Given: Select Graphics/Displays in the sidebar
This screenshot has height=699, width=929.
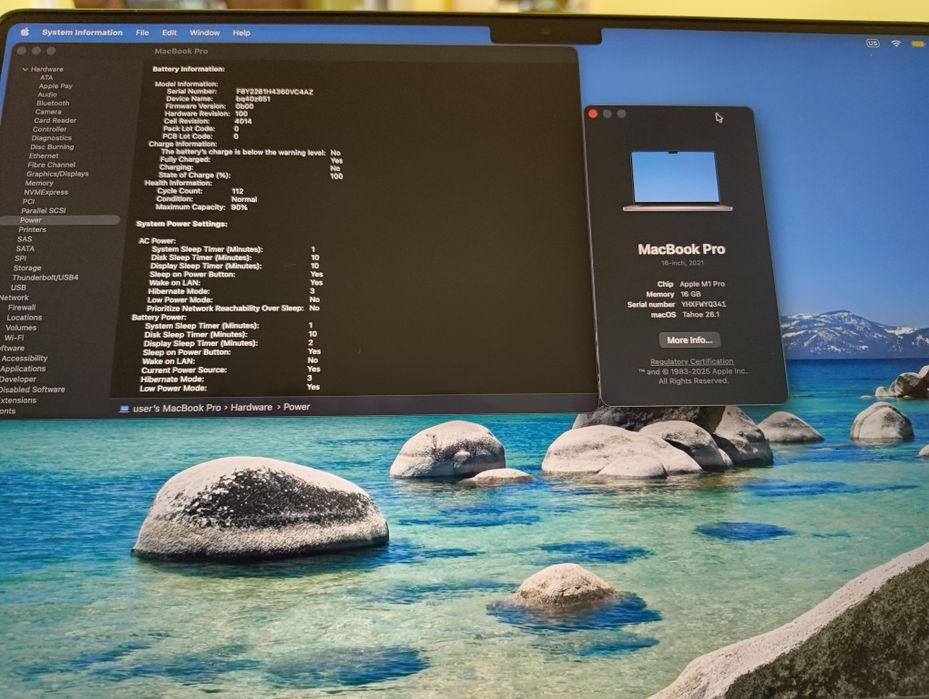Looking at the screenshot, I should click(57, 174).
